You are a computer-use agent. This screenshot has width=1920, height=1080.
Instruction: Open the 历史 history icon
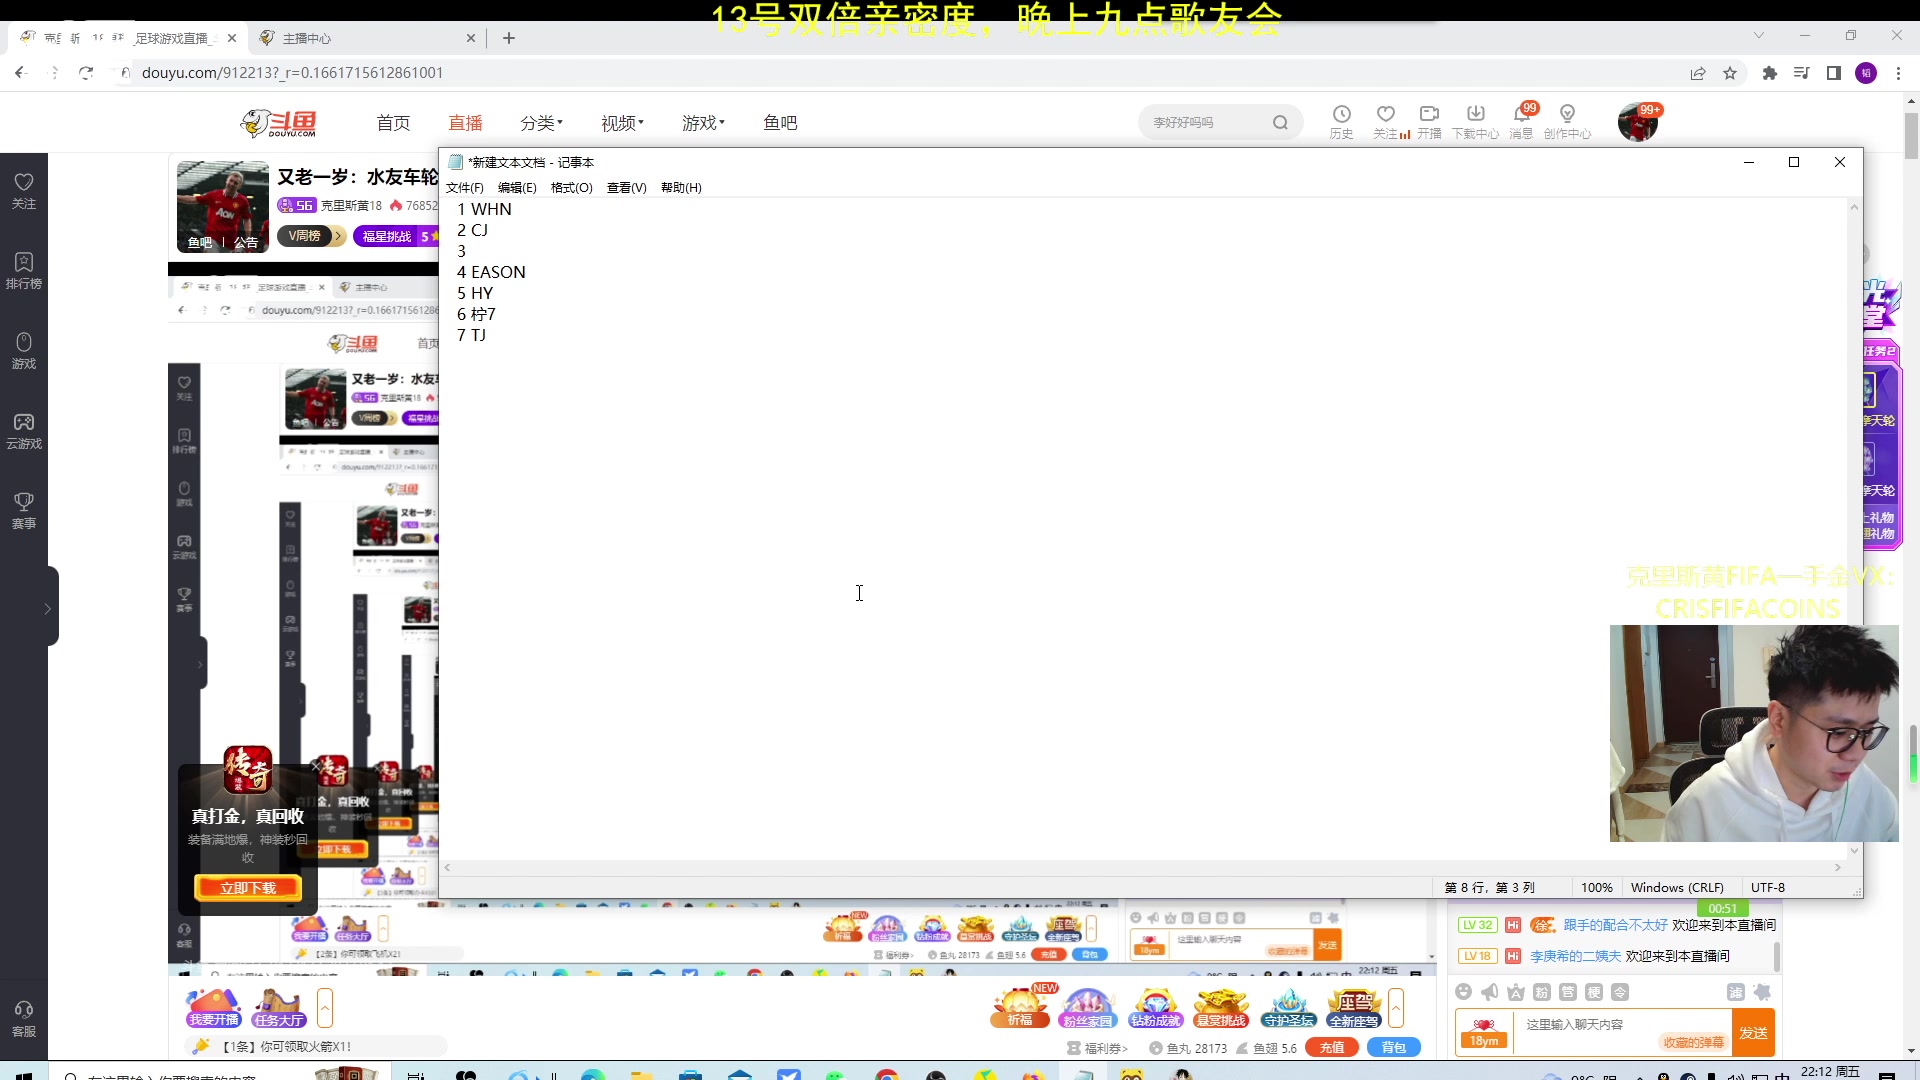tap(1341, 115)
